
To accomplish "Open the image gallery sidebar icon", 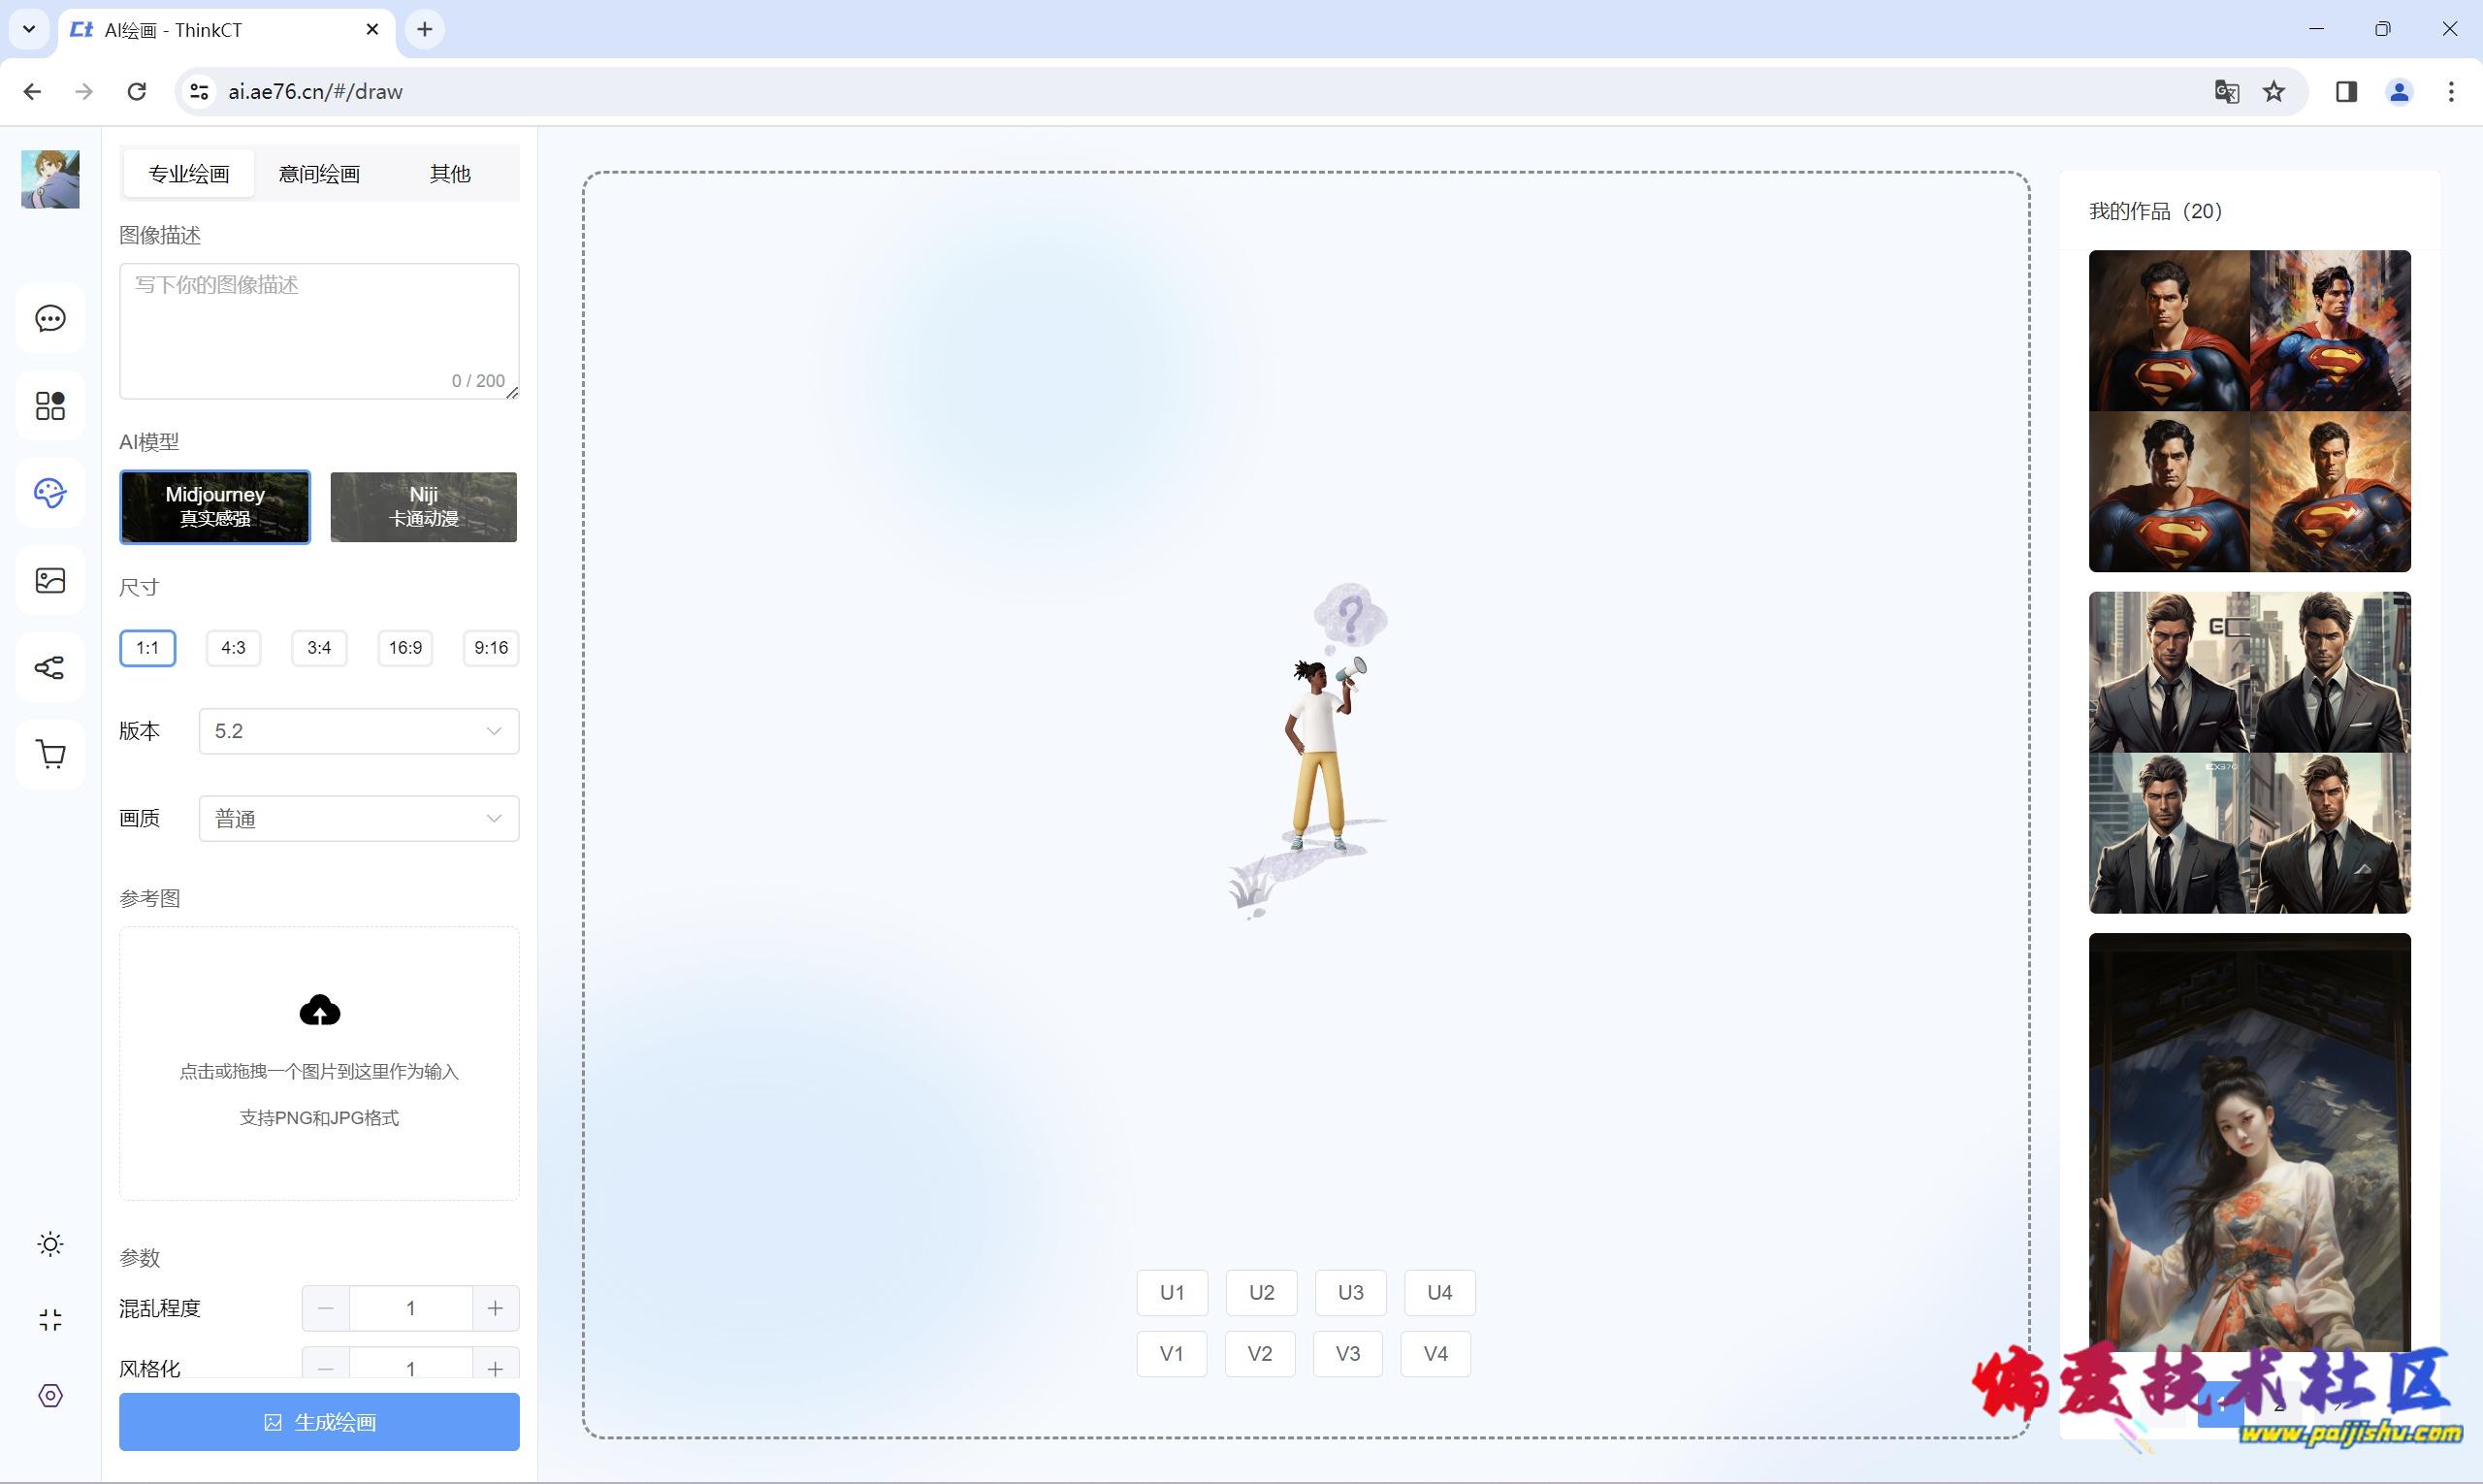I will pos(50,580).
